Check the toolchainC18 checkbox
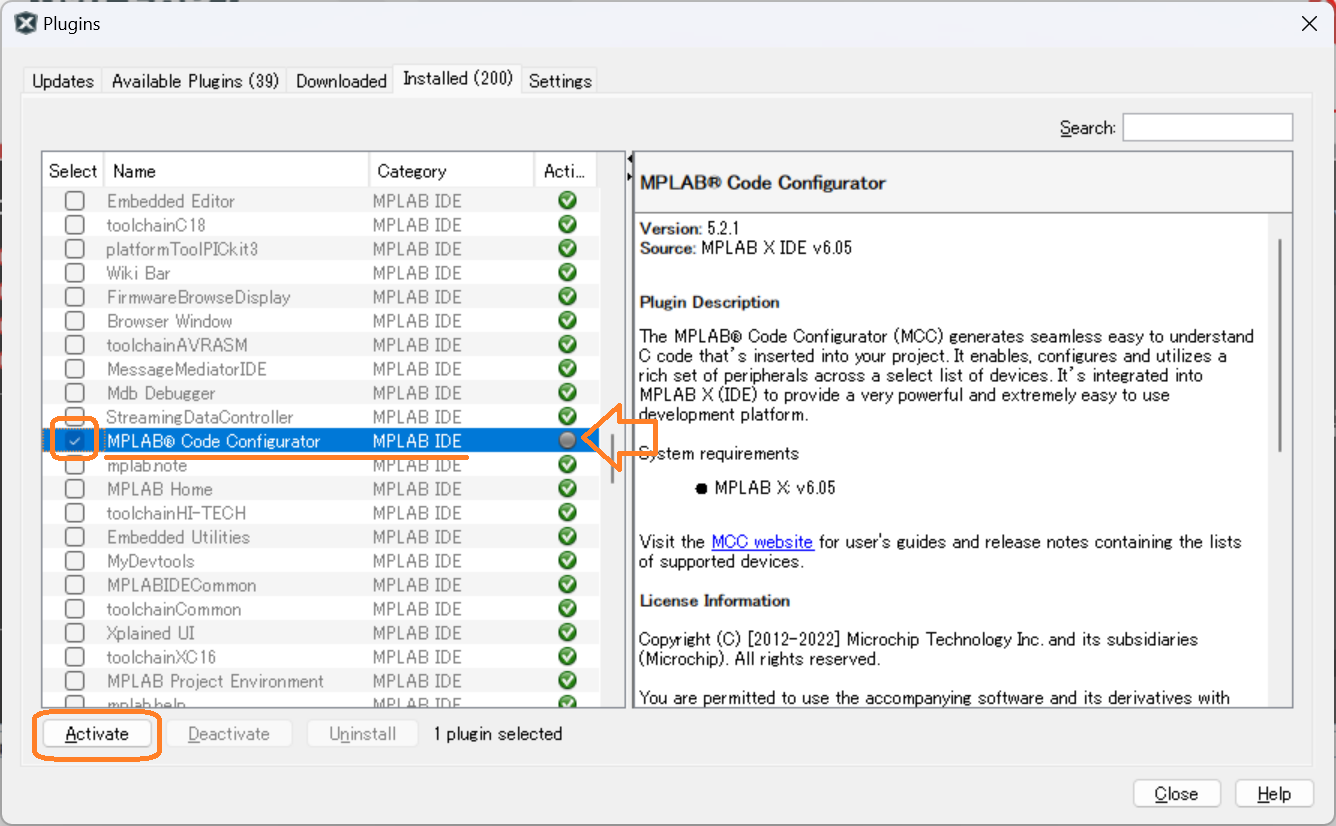This screenshot has width=1336, height=826. [x=74, y=225]
